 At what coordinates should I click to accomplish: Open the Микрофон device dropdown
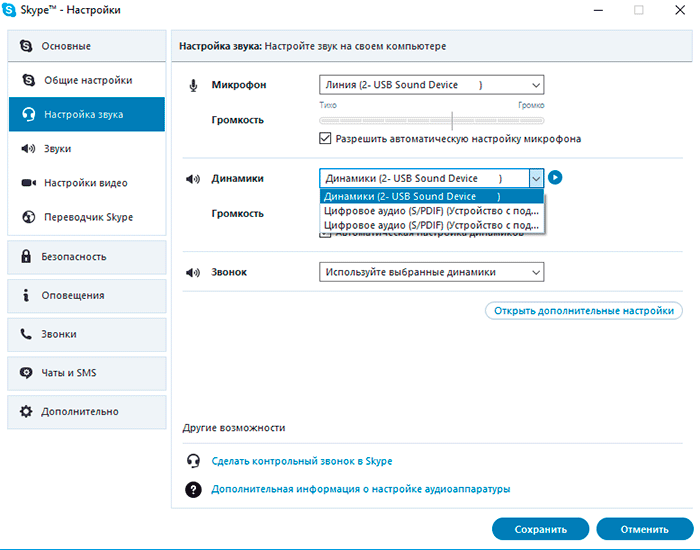coord(431,85)
